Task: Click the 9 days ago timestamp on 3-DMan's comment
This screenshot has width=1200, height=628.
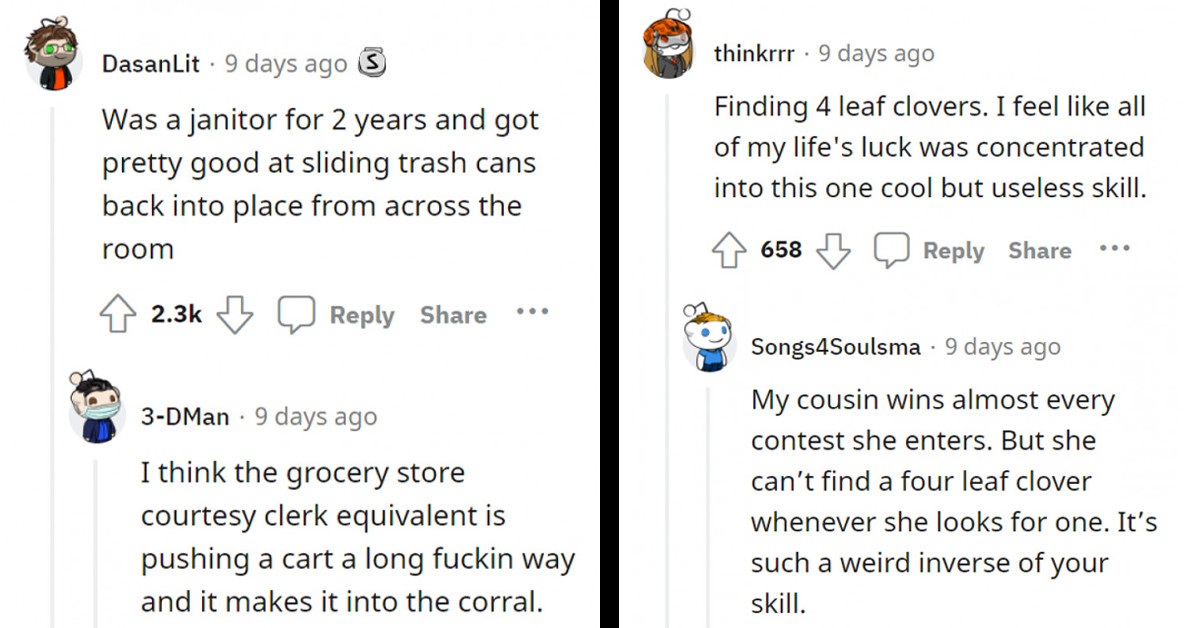Action: [315, 416]
